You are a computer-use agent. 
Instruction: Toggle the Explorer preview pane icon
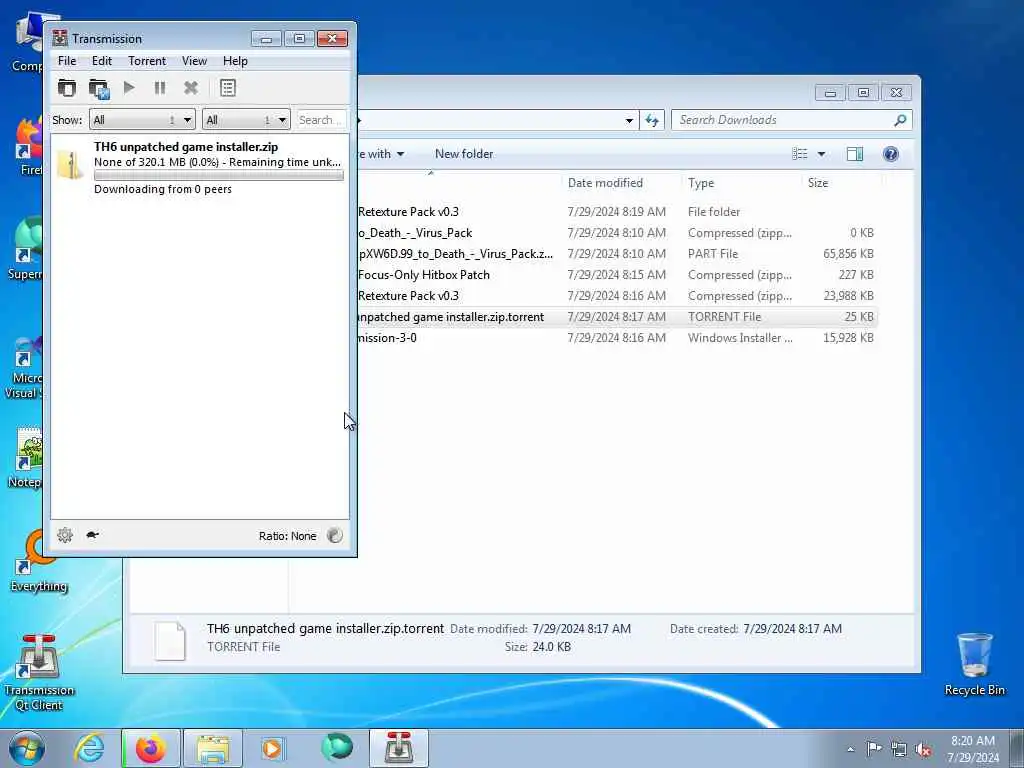pos(855,154)
